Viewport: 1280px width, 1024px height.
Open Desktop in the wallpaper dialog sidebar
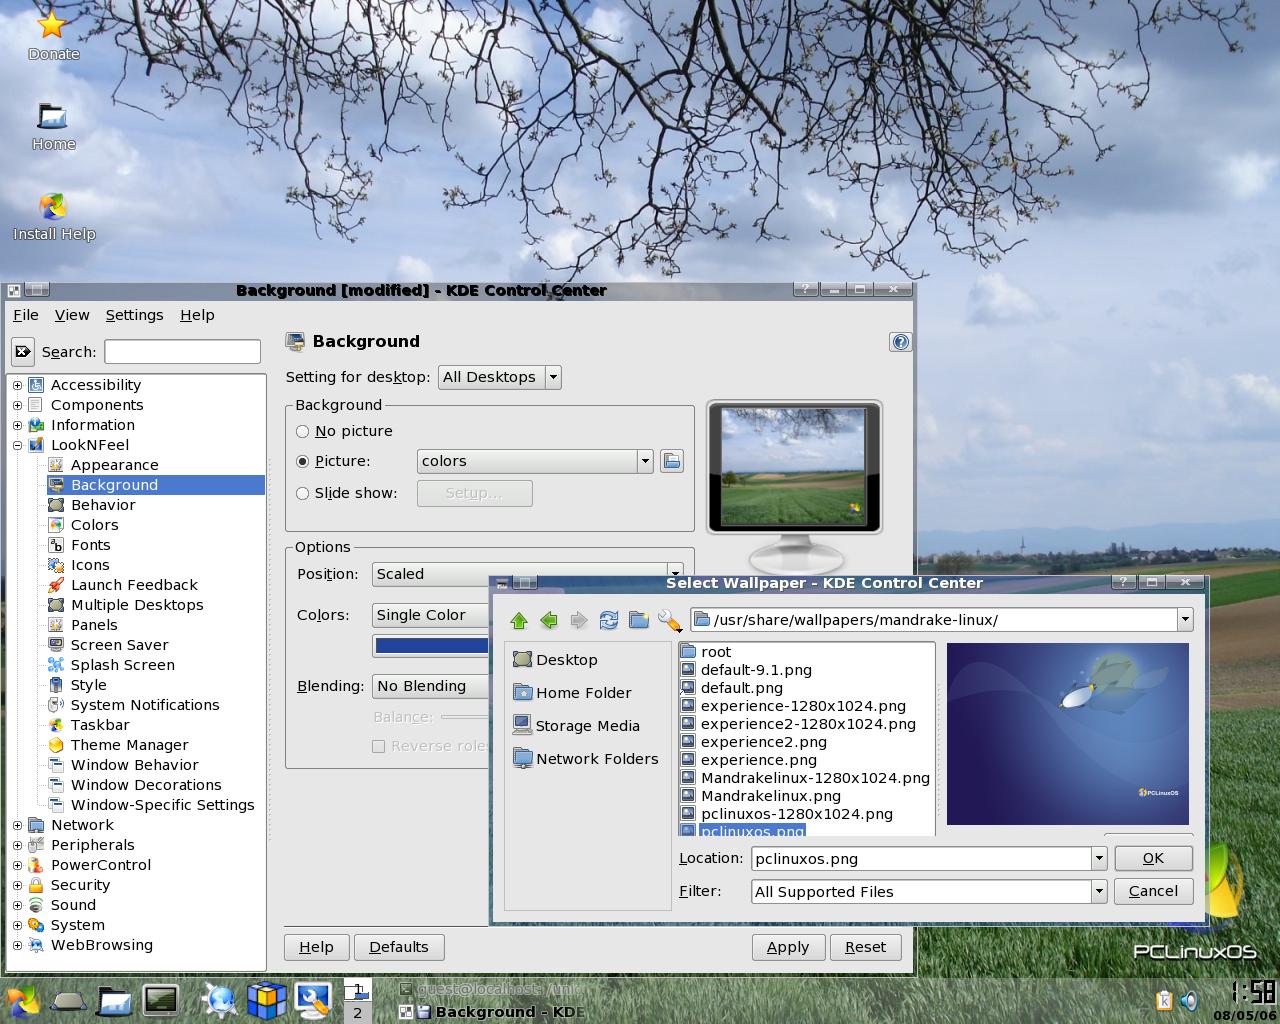[x=555, y=660]
